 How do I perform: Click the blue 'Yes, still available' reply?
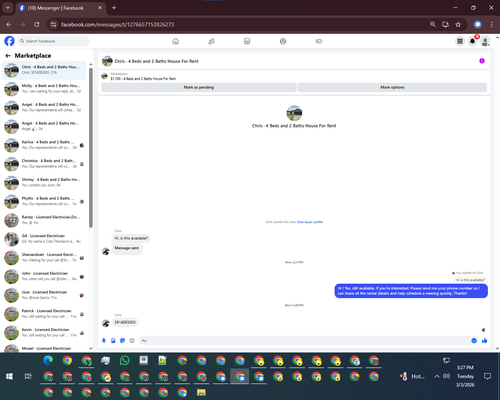coord(411,291)
